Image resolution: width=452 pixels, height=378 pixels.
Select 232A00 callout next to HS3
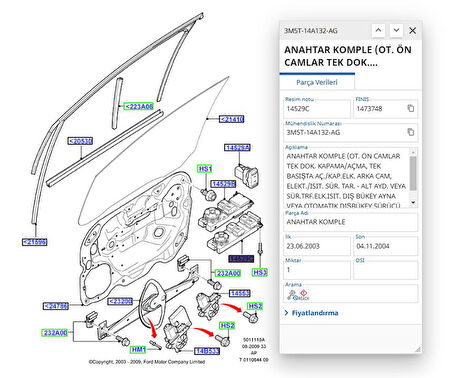point(228,273)
